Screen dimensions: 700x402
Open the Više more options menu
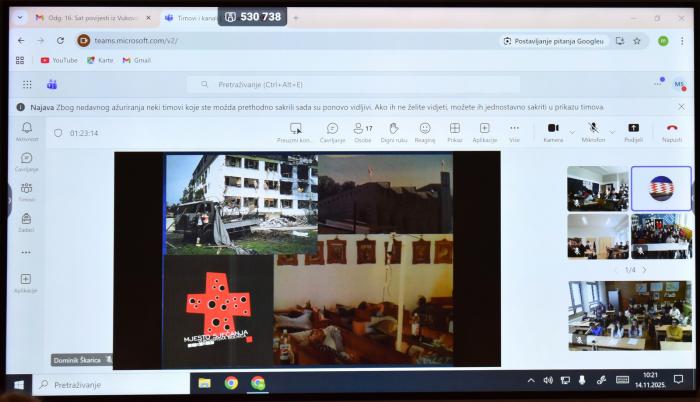tap(514, 129)
